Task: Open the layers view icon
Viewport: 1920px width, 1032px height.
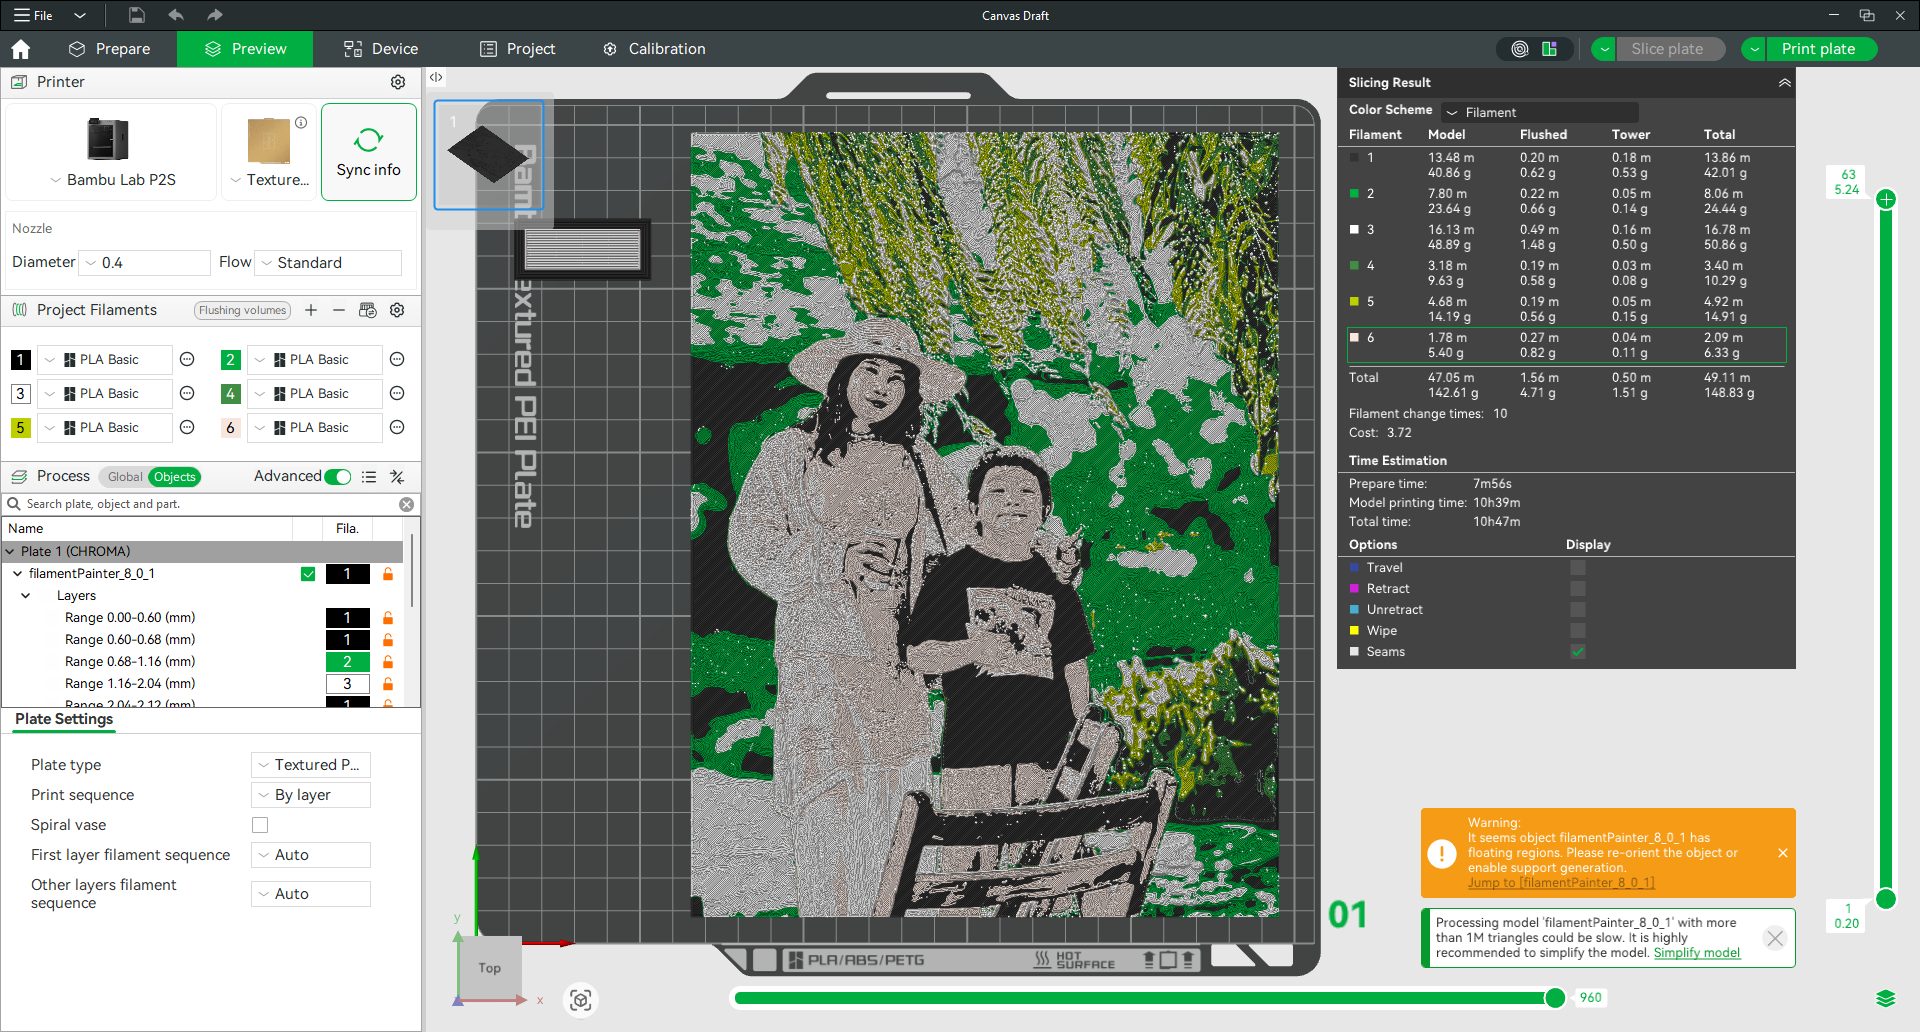Action: pos(1885,998)
